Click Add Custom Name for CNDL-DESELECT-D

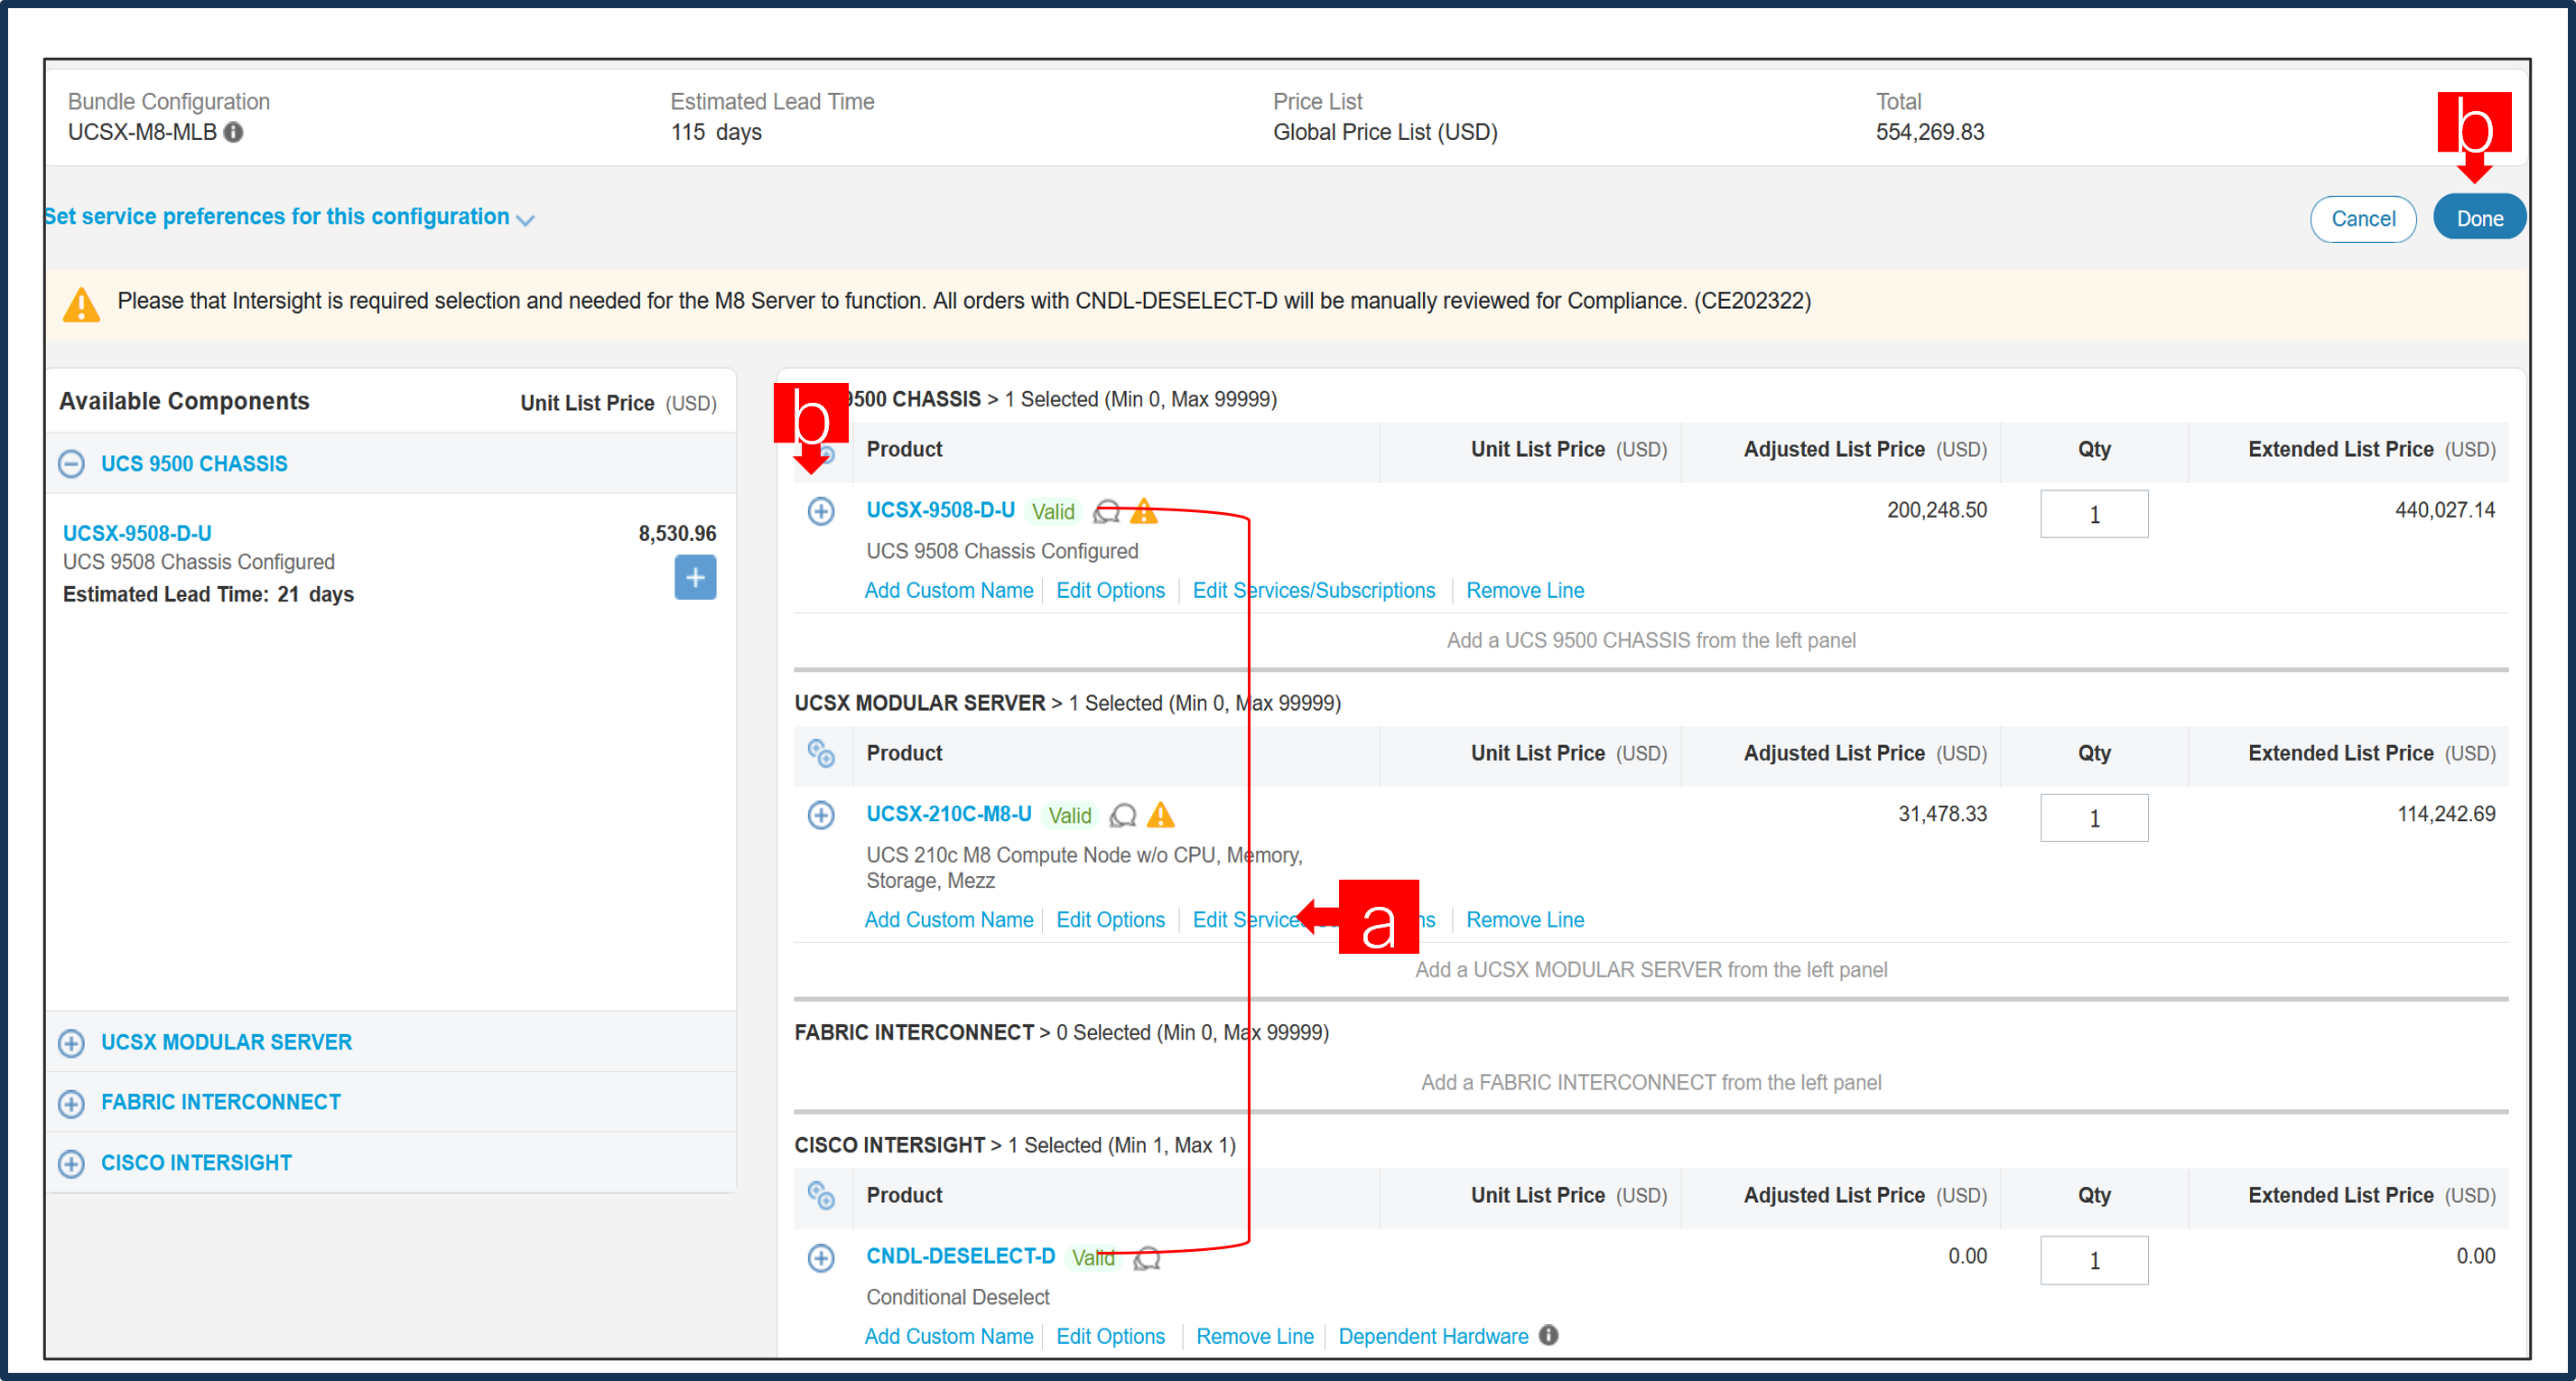949,1336
